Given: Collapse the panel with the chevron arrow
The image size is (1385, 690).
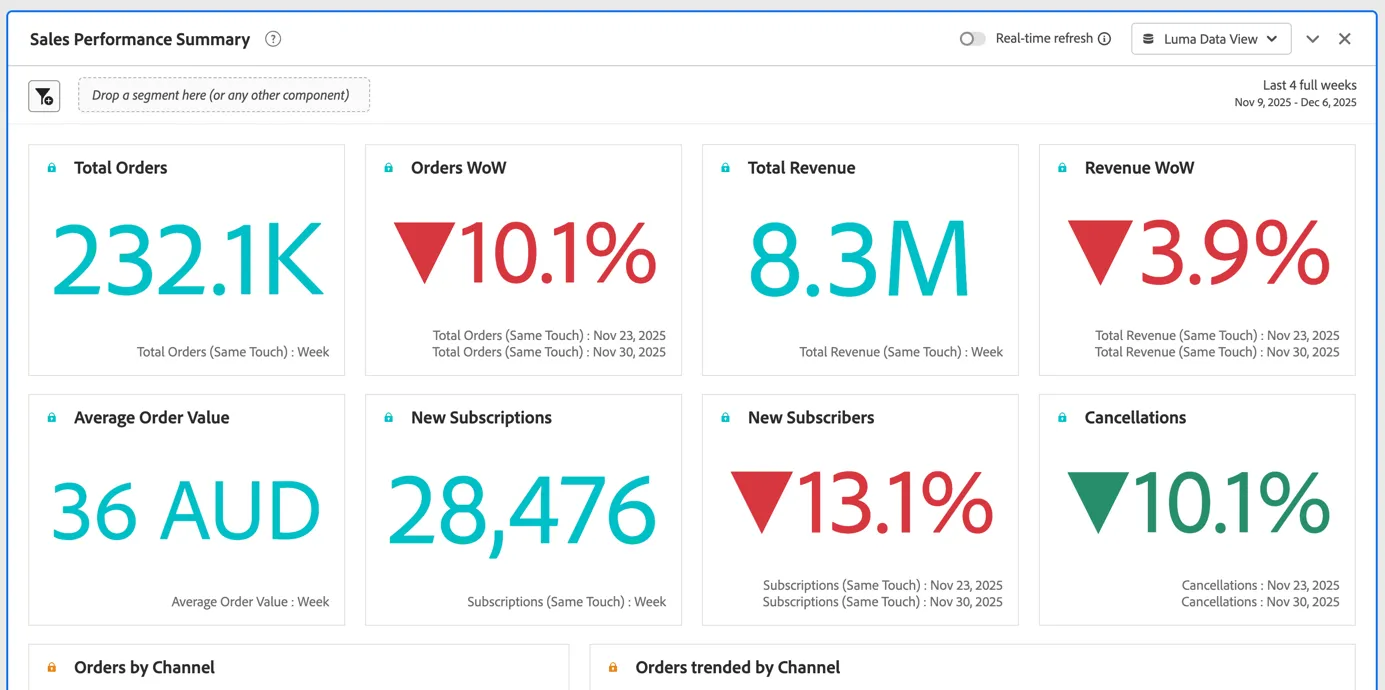Looking at the screenshot, I should [x=1313, y=39].
